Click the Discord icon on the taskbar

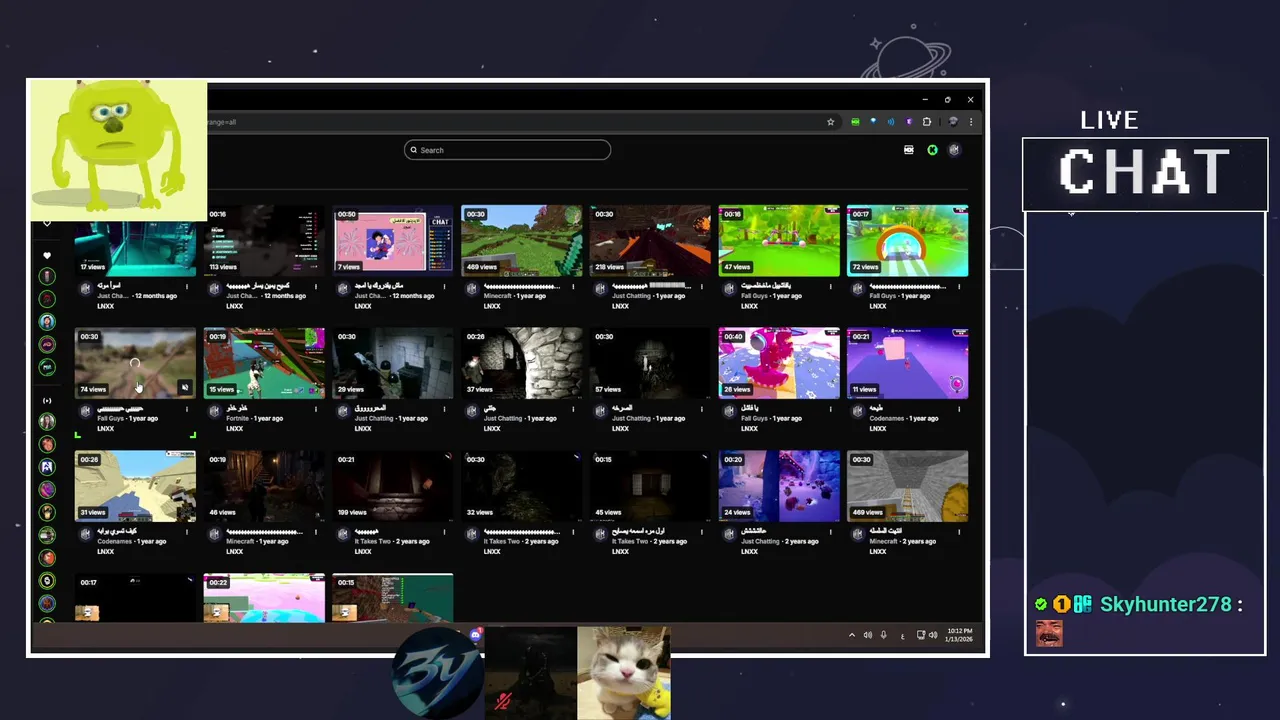pyautogui.click(x=475, y=634)
